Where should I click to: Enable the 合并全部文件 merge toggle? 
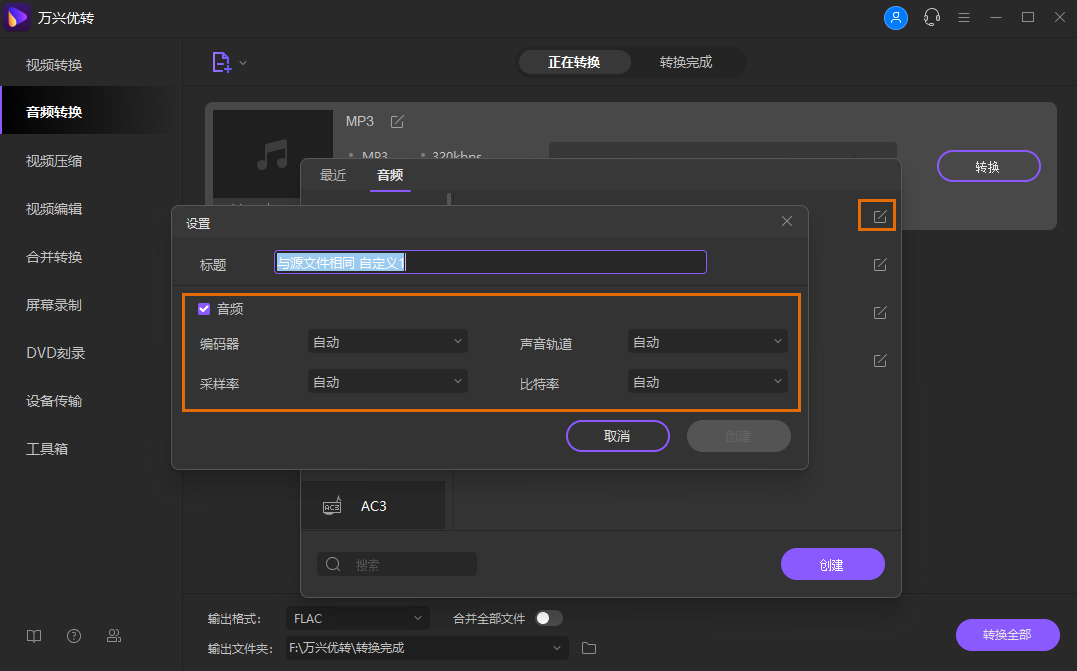coord(548,618)
